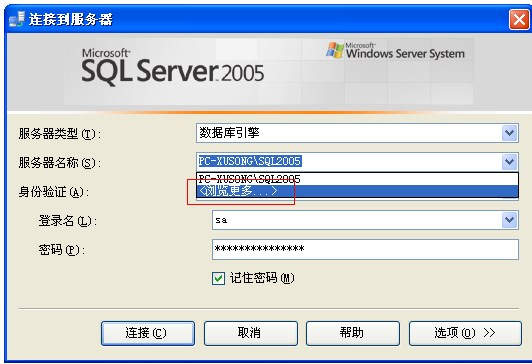Screen dimensions: 532x364
Task: Collapse the 服务器名称 dropdown arrow
Action: point(509,162)
